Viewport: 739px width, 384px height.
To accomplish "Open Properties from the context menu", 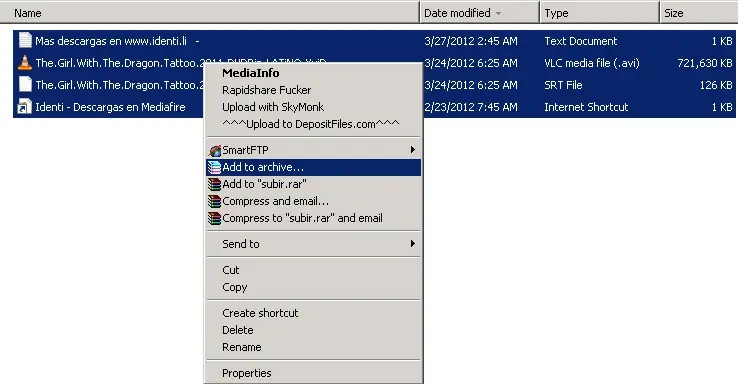I will tap(313, 373).
